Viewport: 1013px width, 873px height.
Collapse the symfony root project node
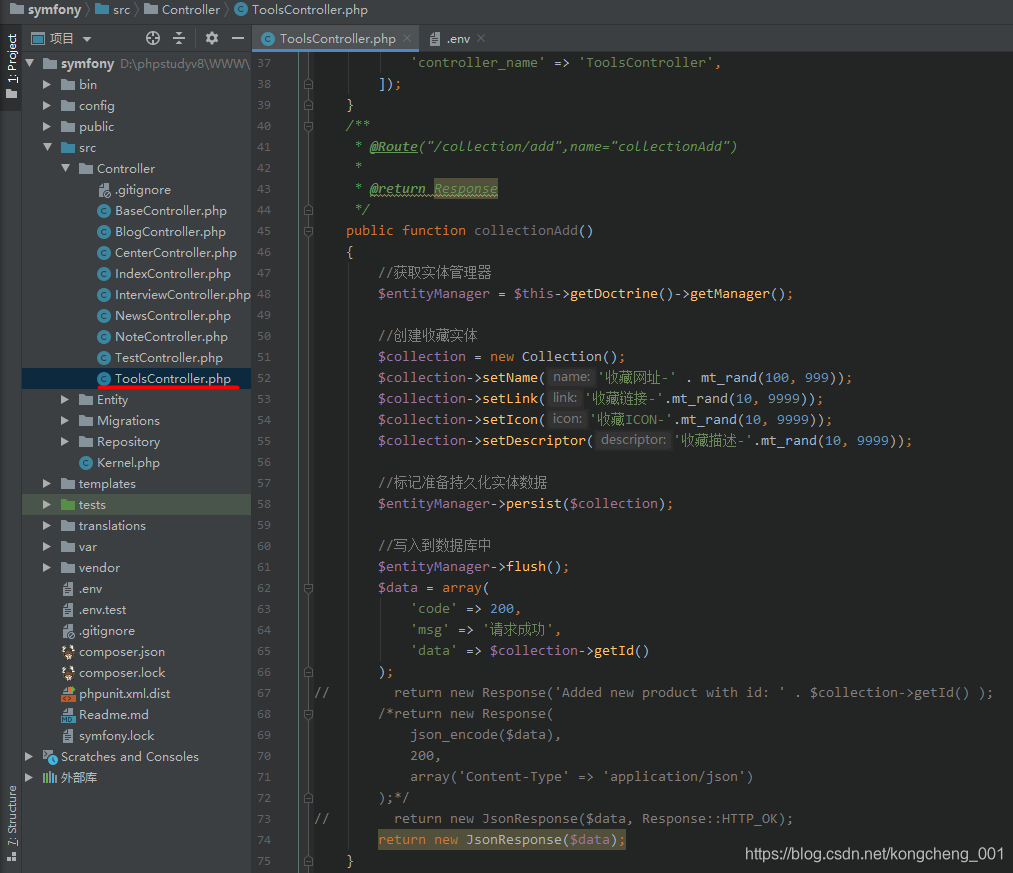click(x=30, y=63)
